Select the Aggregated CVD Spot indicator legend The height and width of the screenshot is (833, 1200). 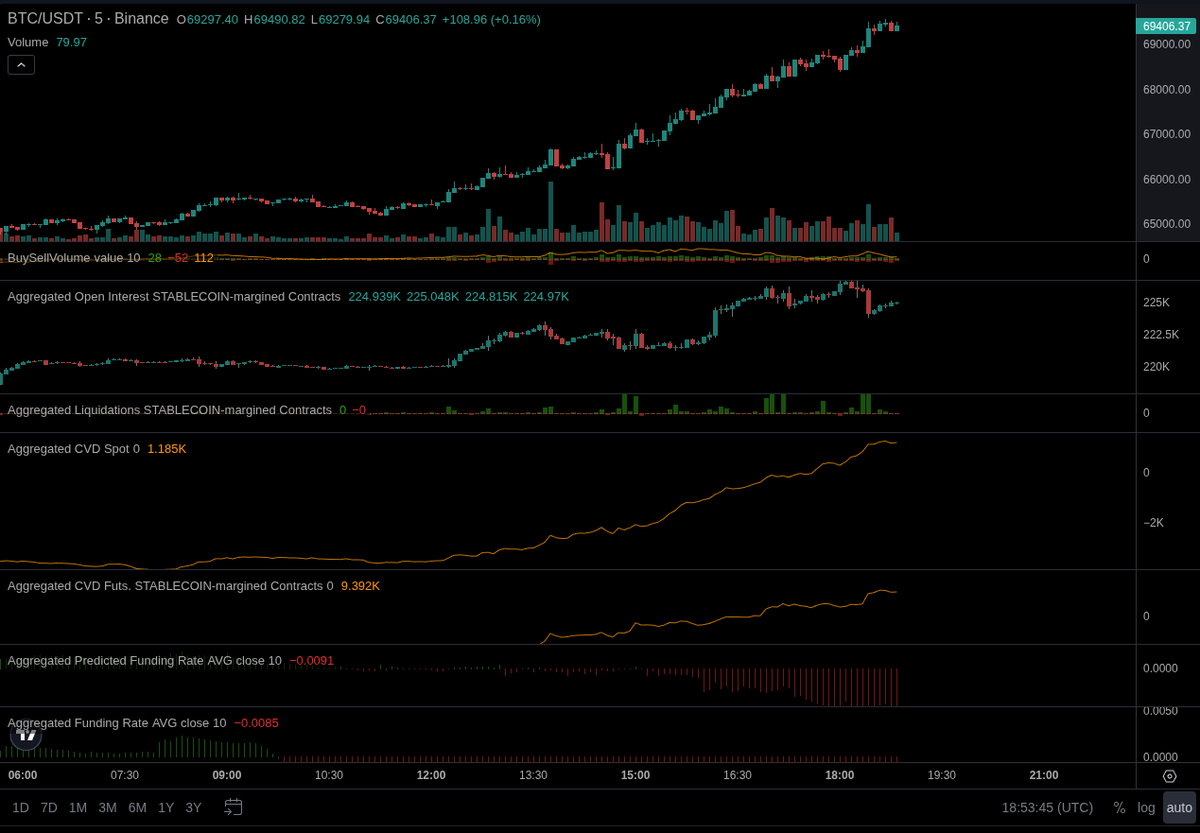pos(74,449)
